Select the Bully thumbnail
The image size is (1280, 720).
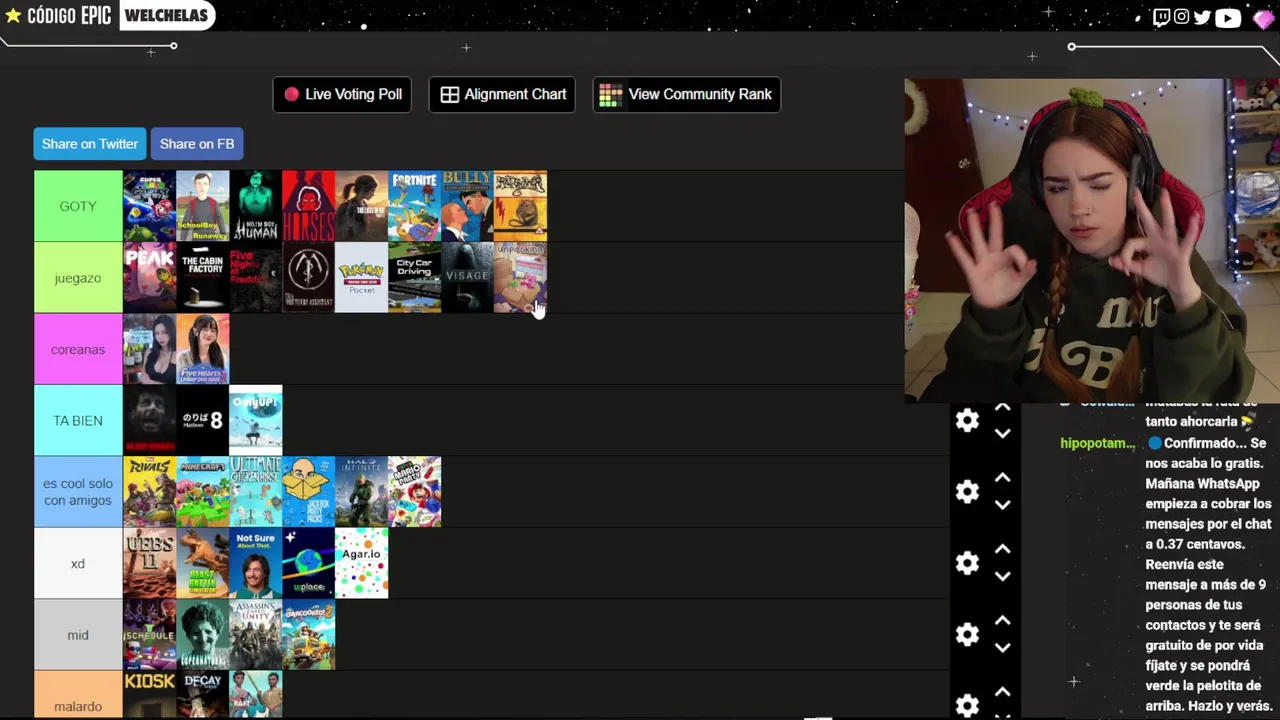[467, 206]
